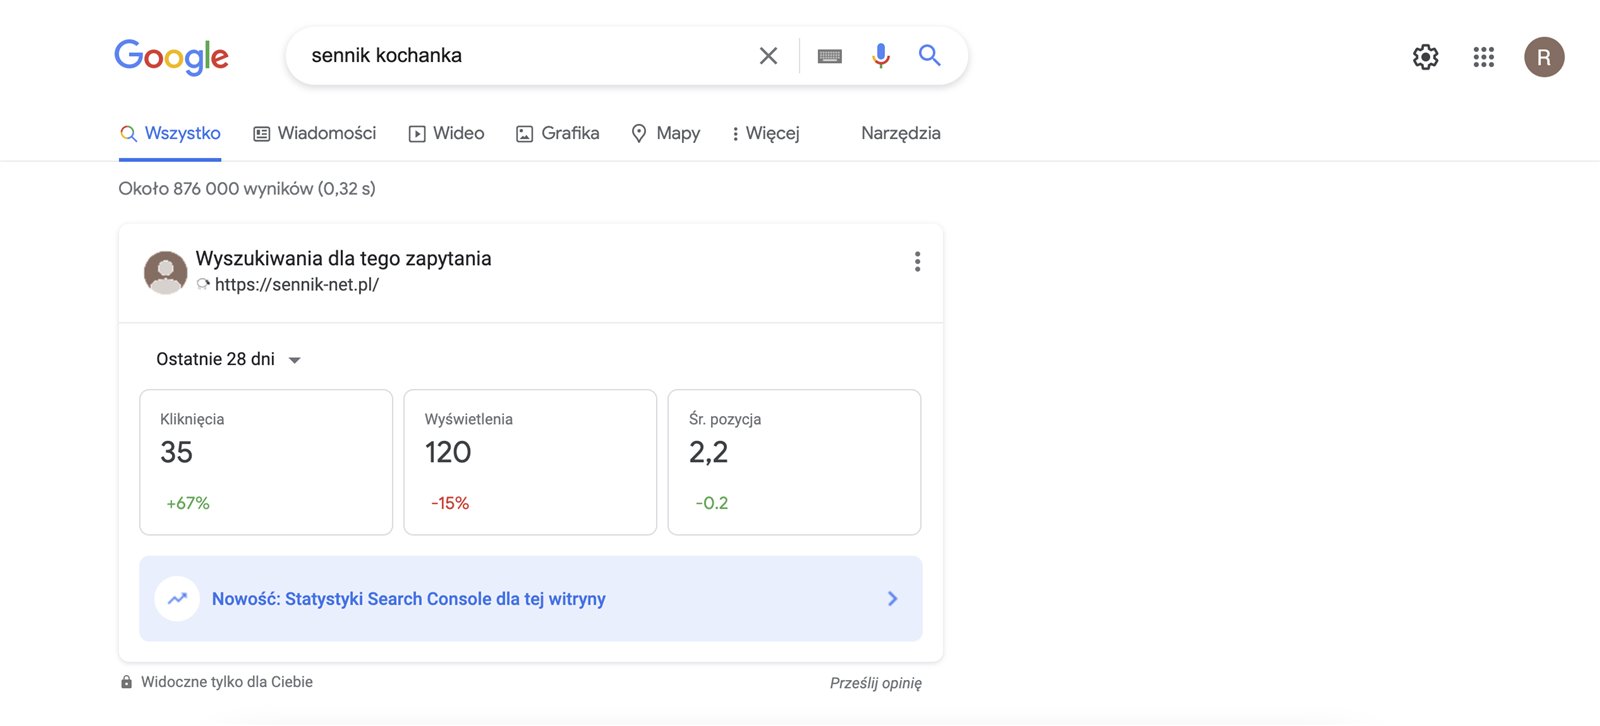Expand Search Console statistics chevron arrow
Image resolution: width=1600 pixels, height=726 pixels.
pos(892,599)
